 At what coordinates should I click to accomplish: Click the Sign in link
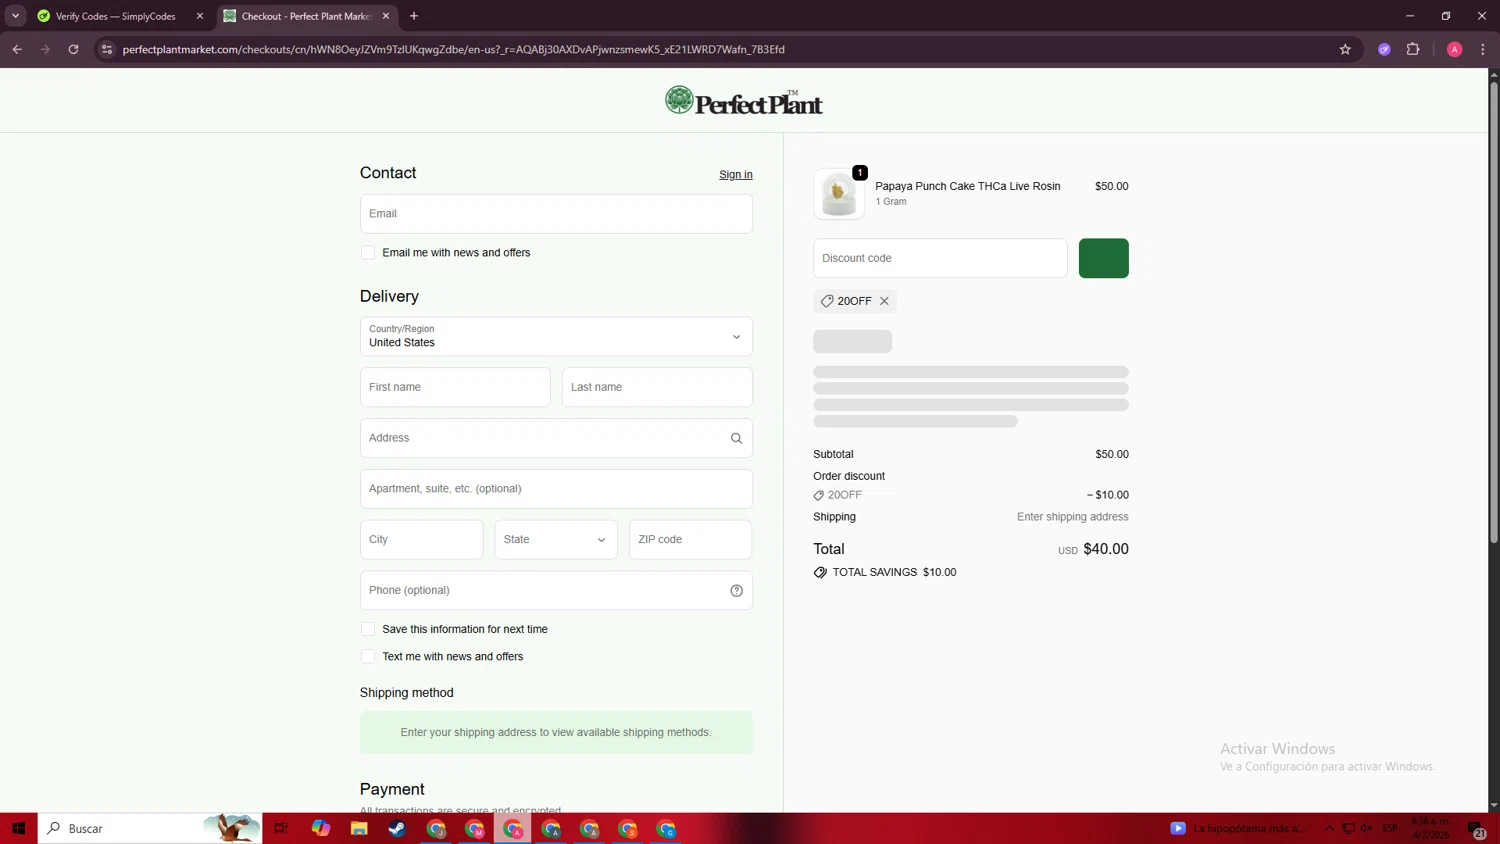click(736, 174)
